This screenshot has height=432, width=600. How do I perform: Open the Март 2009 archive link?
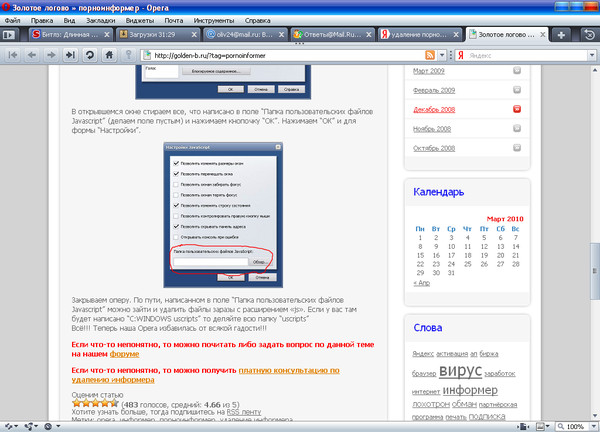[429, 71]
